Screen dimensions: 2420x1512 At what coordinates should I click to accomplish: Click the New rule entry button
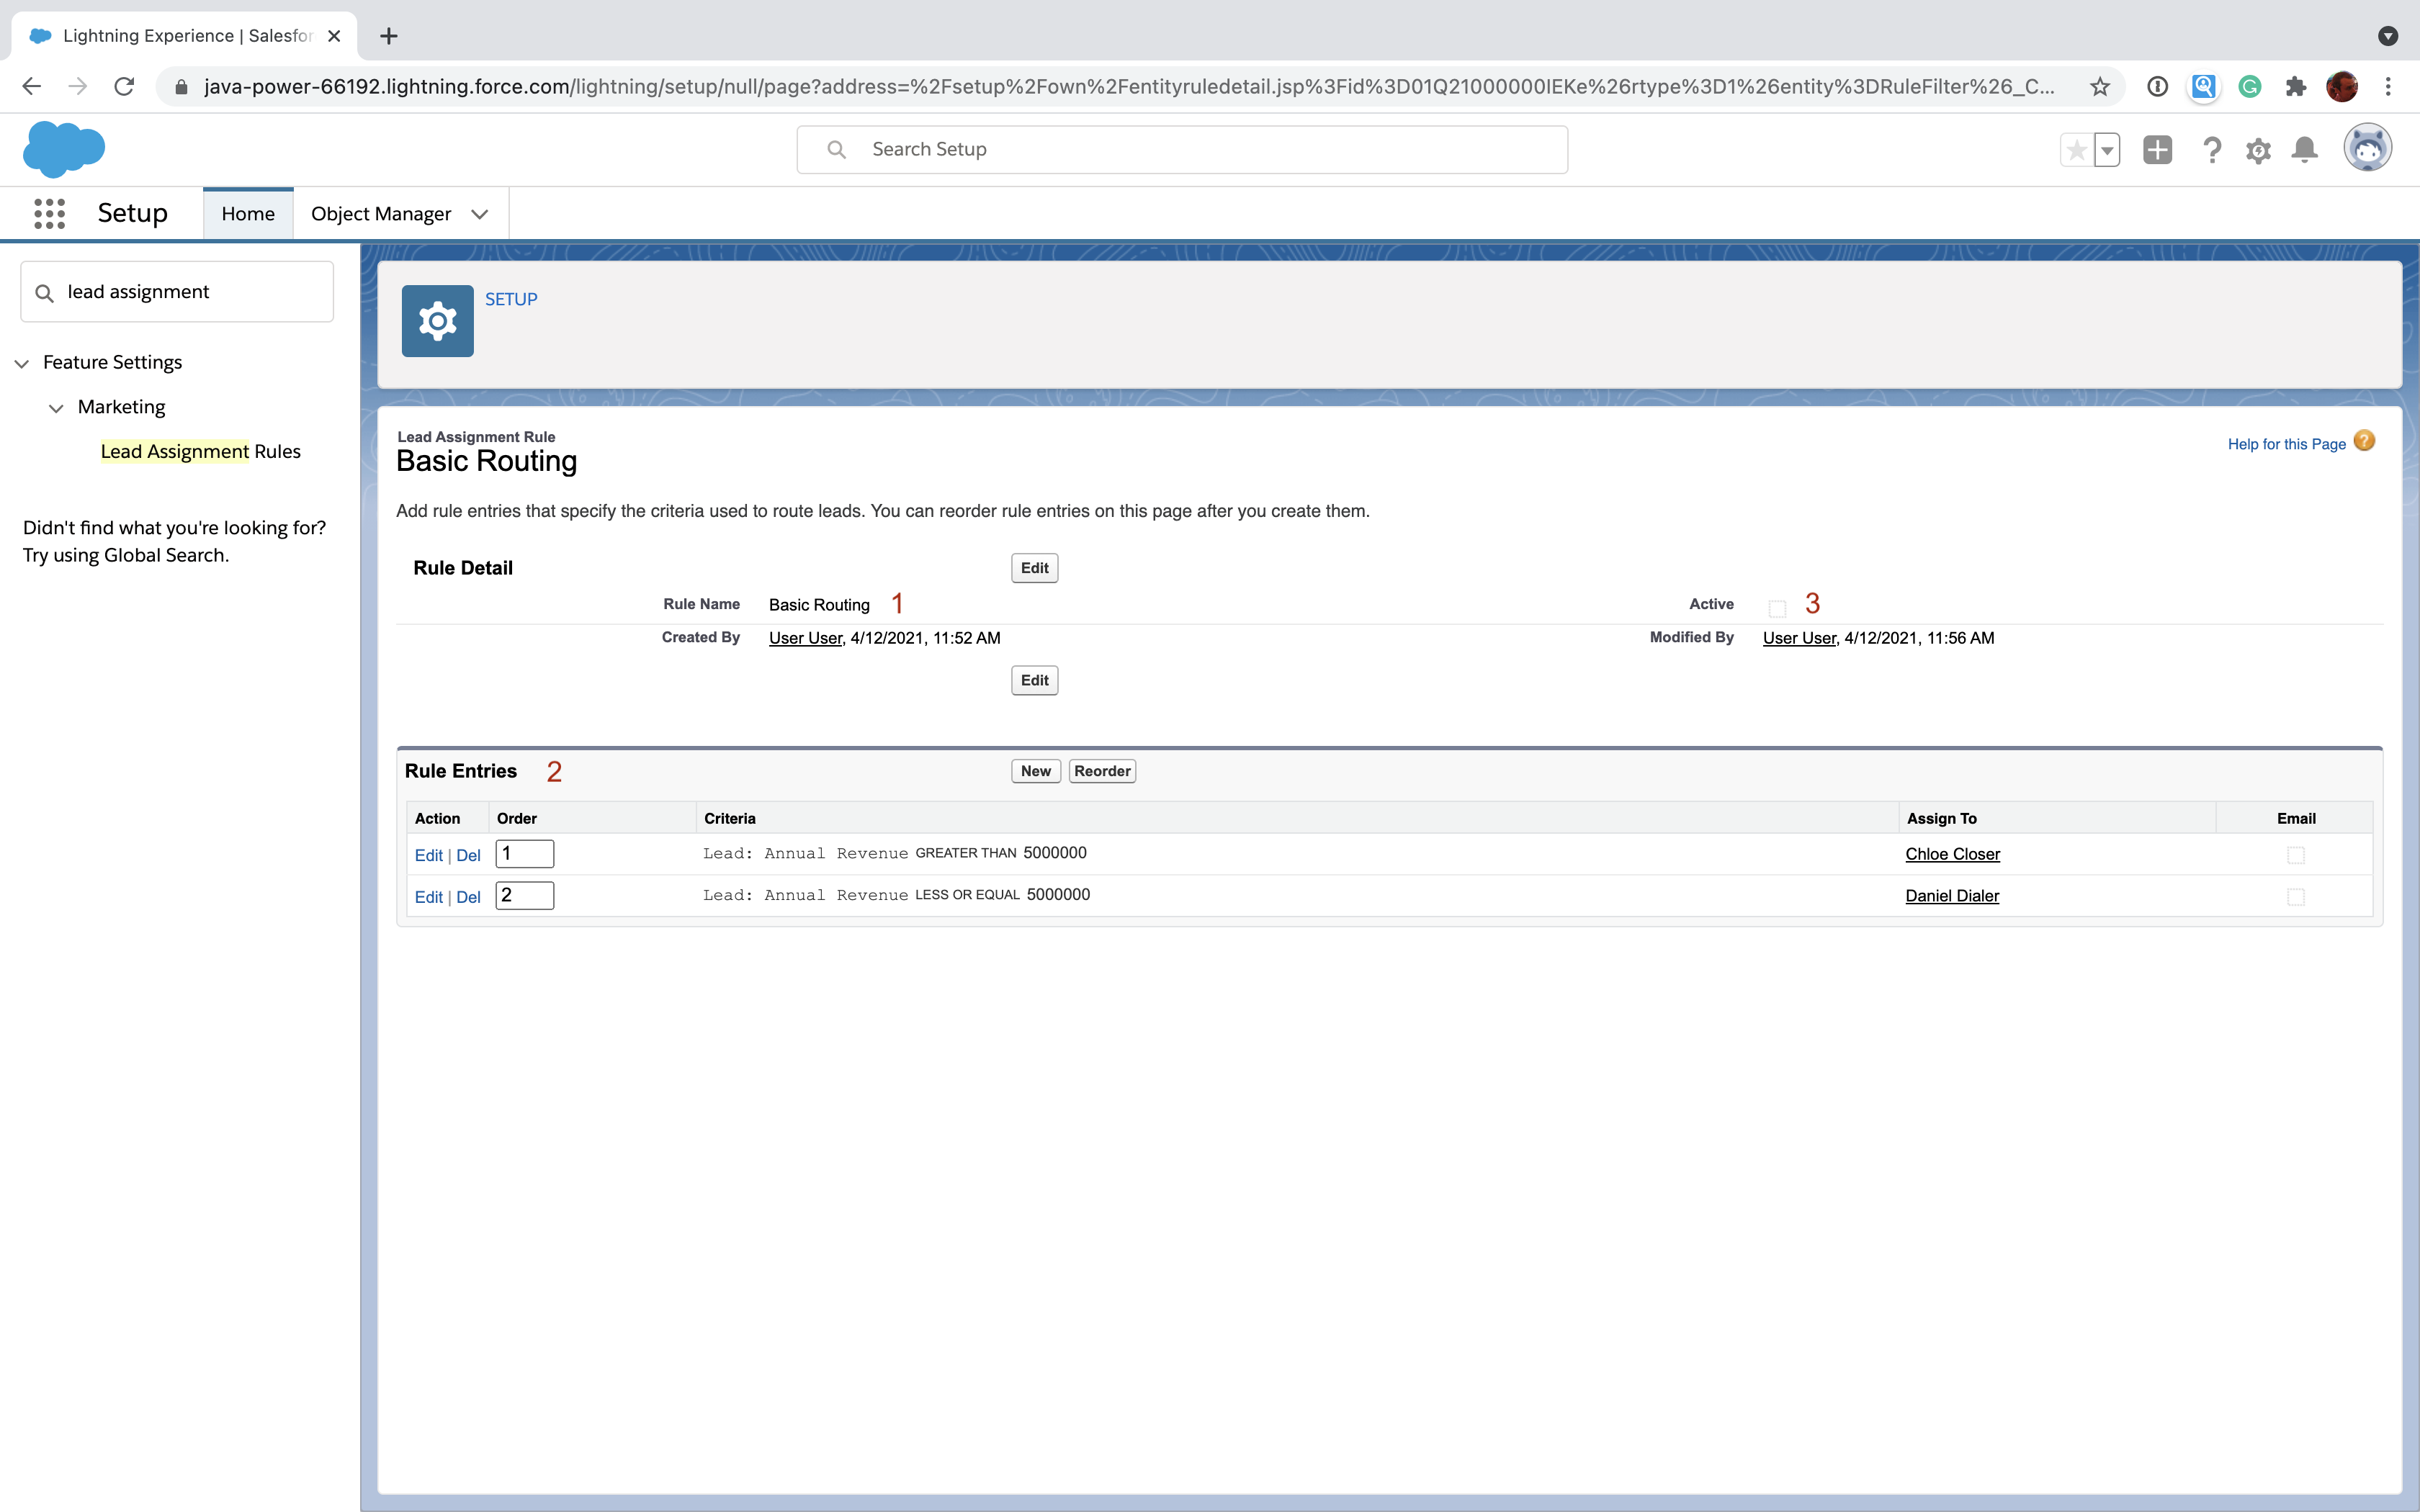click(x=1035, y=770)
